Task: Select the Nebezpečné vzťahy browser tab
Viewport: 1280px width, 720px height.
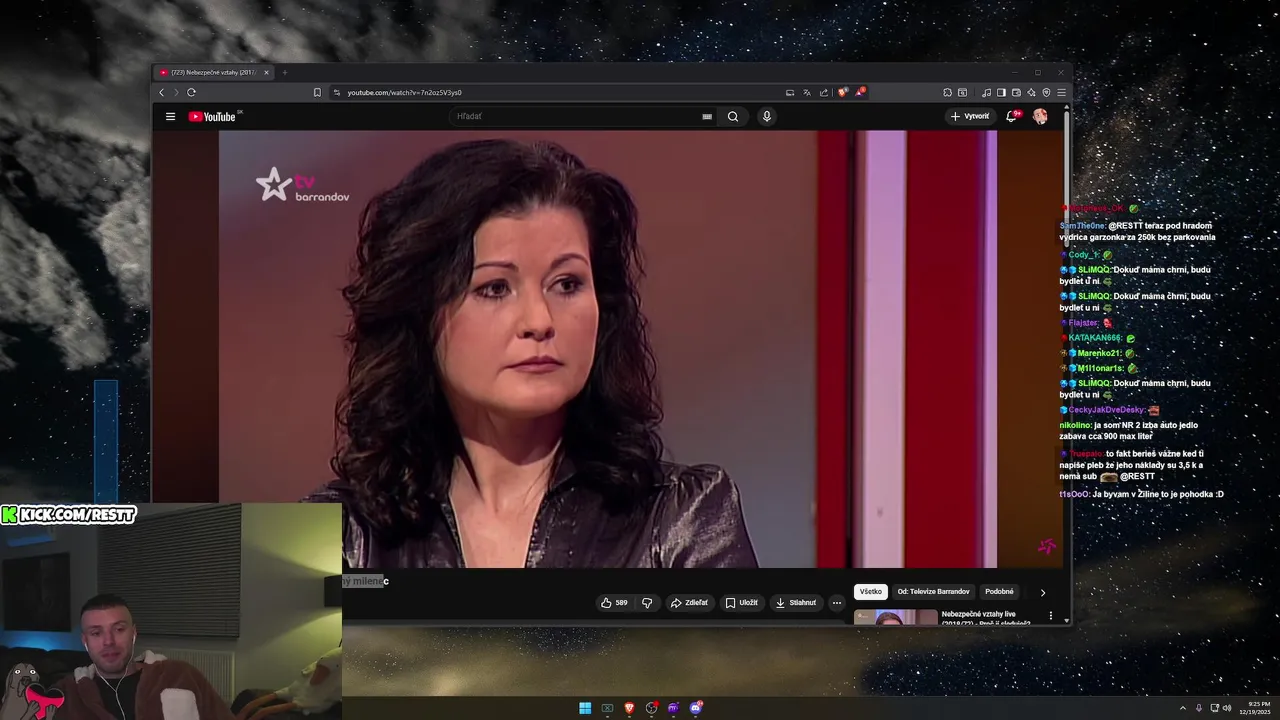Action: [214, 72]
